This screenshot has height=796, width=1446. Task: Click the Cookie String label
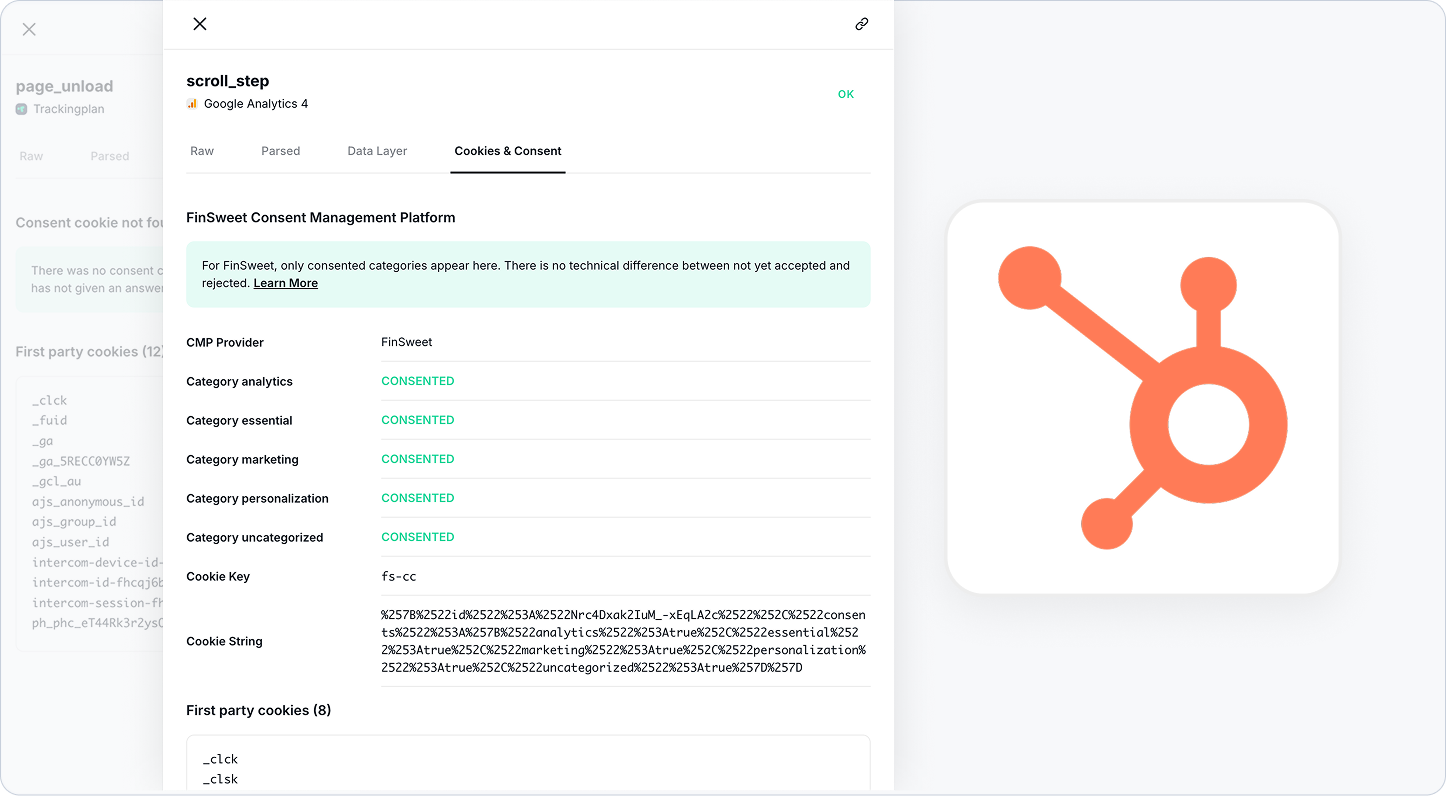[225, 641]
